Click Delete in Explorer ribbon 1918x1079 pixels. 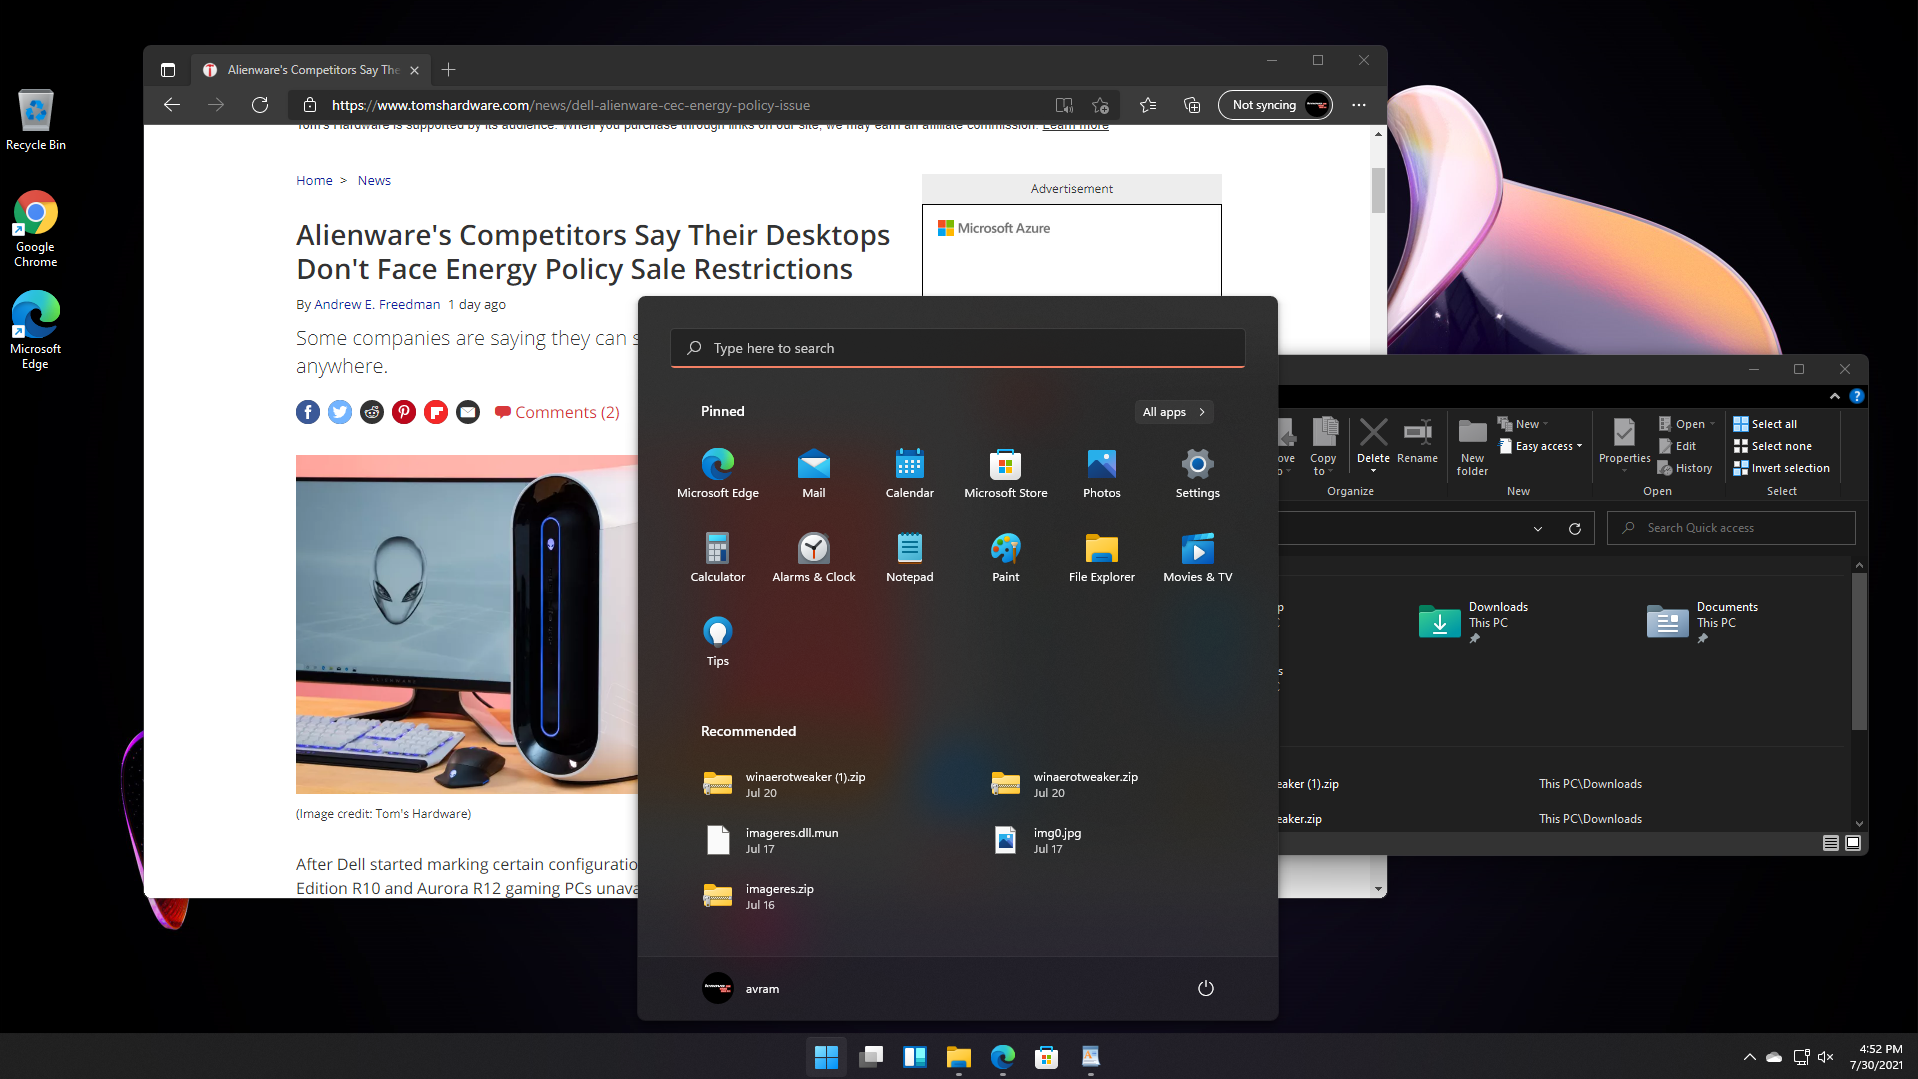pyautogui.click(x=1373, y=442)
